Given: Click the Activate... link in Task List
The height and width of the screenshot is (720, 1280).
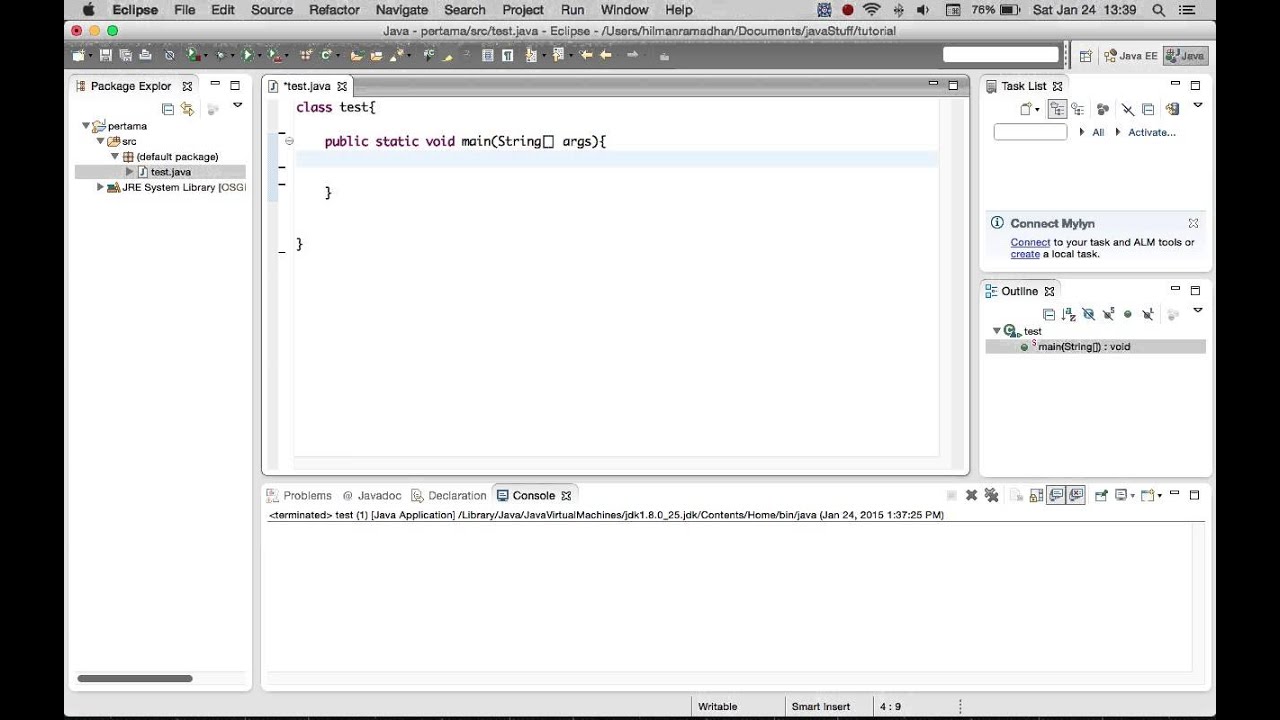Looking at the screenshot, I should (x=1152, y=132).
